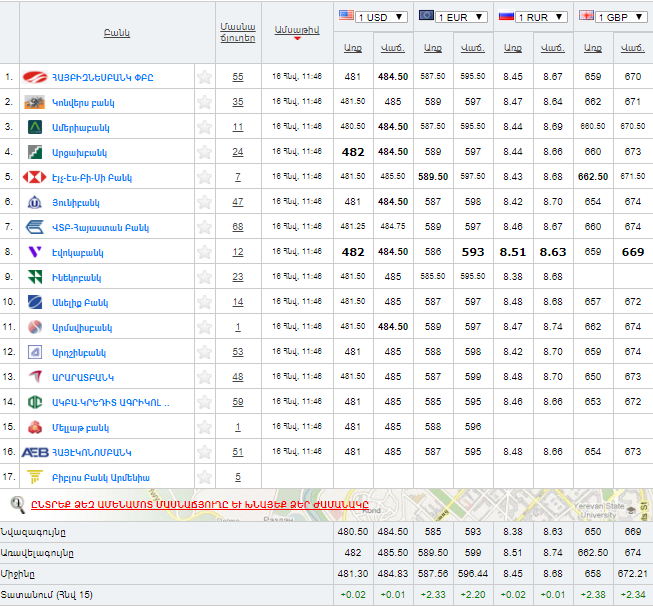Open the Էյչ-Էս-Բի-Սի Բանկ link
The width and height of the screenshot is (653, 606).
(92, 178)
